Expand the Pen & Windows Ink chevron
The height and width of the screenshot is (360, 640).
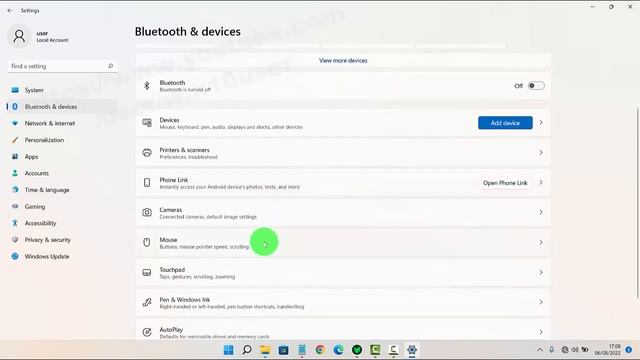tap(541, 302)
